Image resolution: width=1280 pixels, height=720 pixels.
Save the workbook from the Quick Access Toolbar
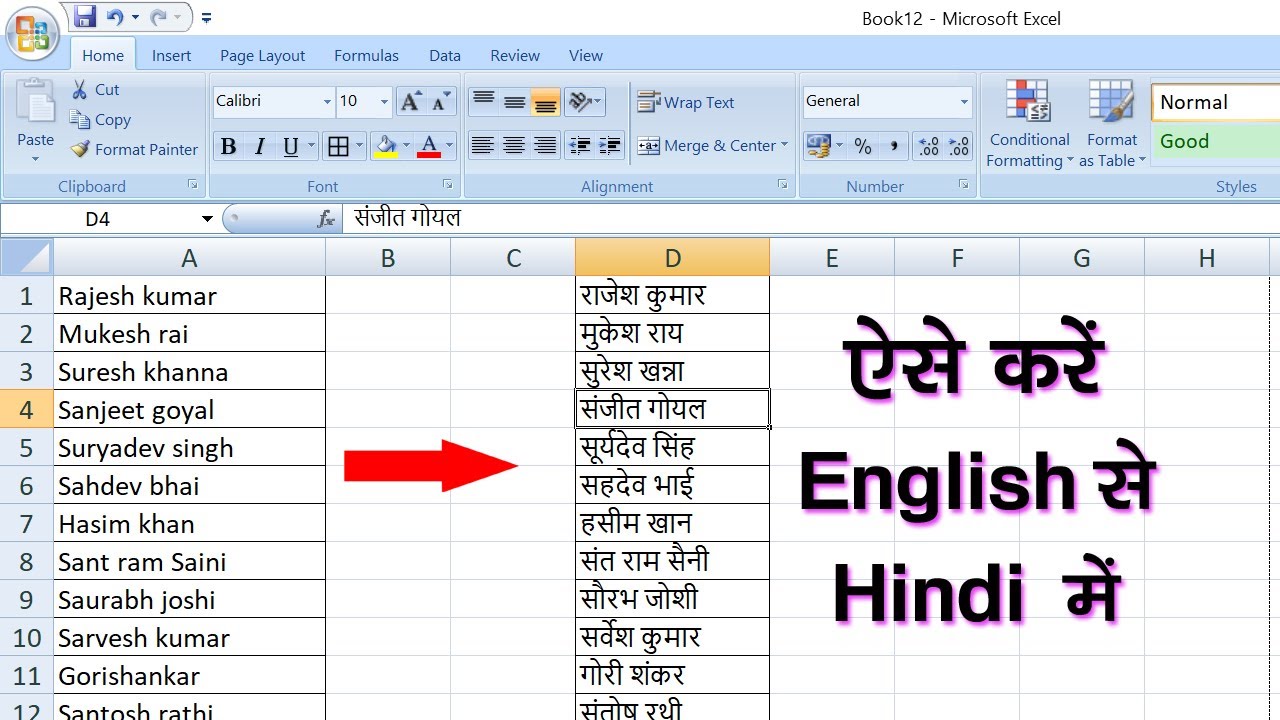click(x=85, y=17)
